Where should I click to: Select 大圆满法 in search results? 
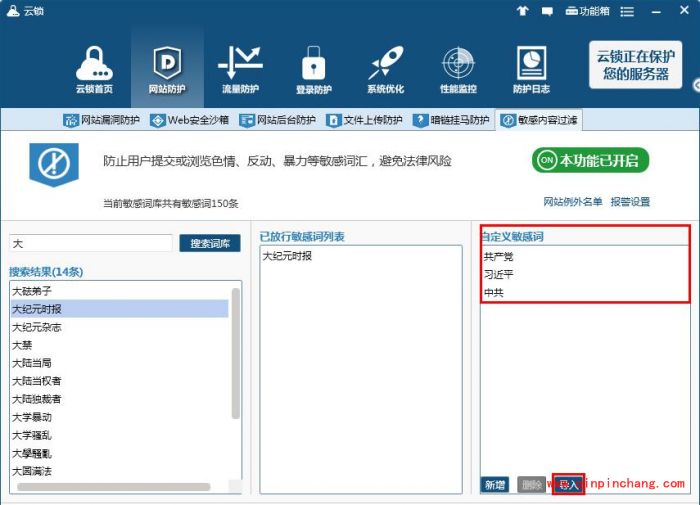click(x=119, y=471)
